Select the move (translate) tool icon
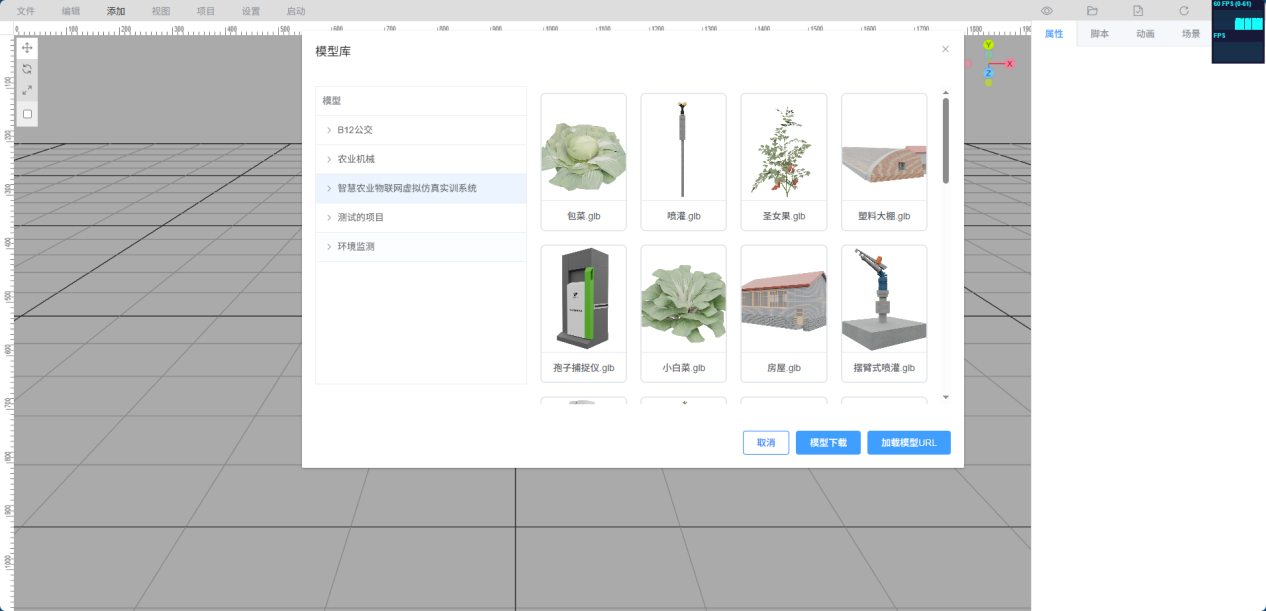Image resolution: width=1266 pixels, height=611 pixels. pyautogui.click(x=27, y=48)
